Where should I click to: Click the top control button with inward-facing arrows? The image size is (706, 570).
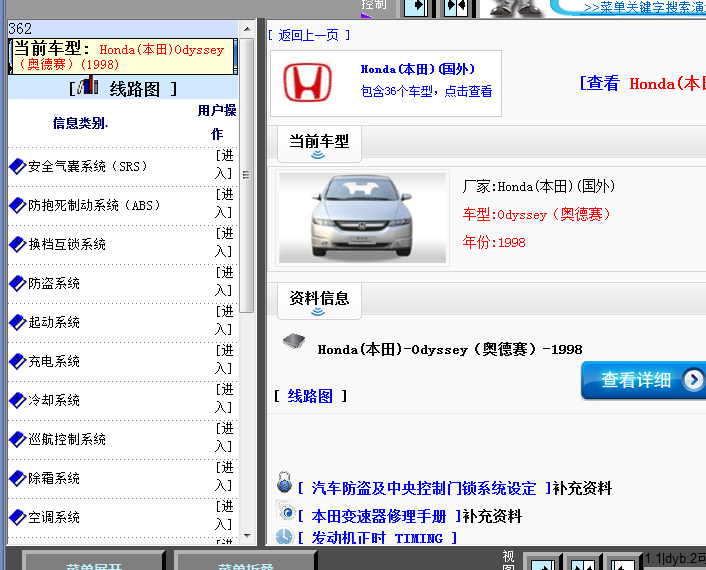click(x=456, y=8)
